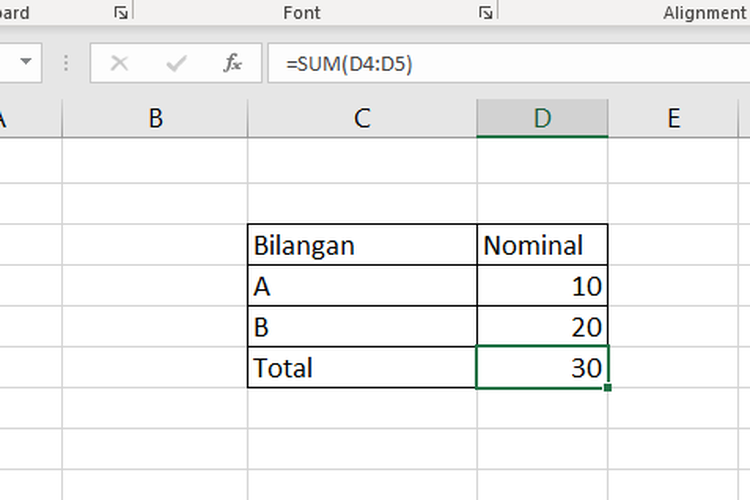Click the Cancel (X) formula button
The image size is (750, 500).
coord(119,63)
